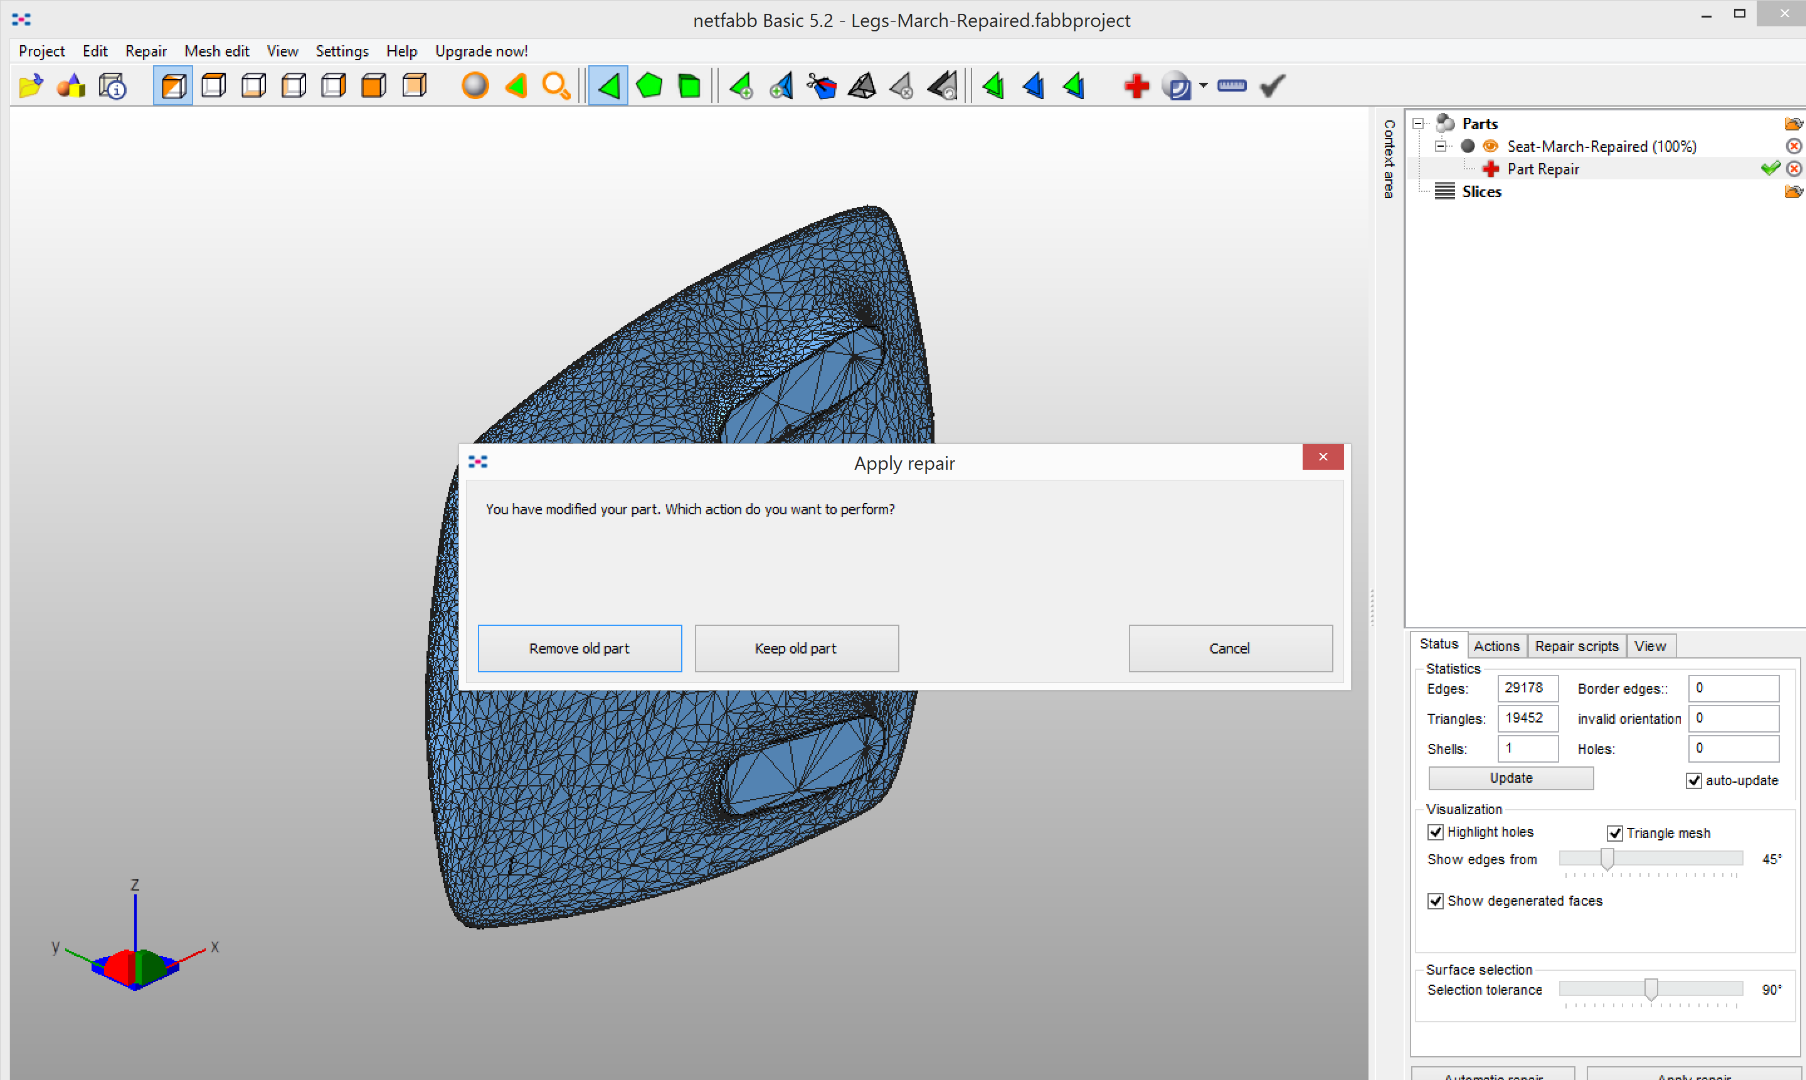The width and height of the screenshot is (1806, 1080).
Task: Click the red x on Seat-March-Repaired row
Action: (1794, 146)
